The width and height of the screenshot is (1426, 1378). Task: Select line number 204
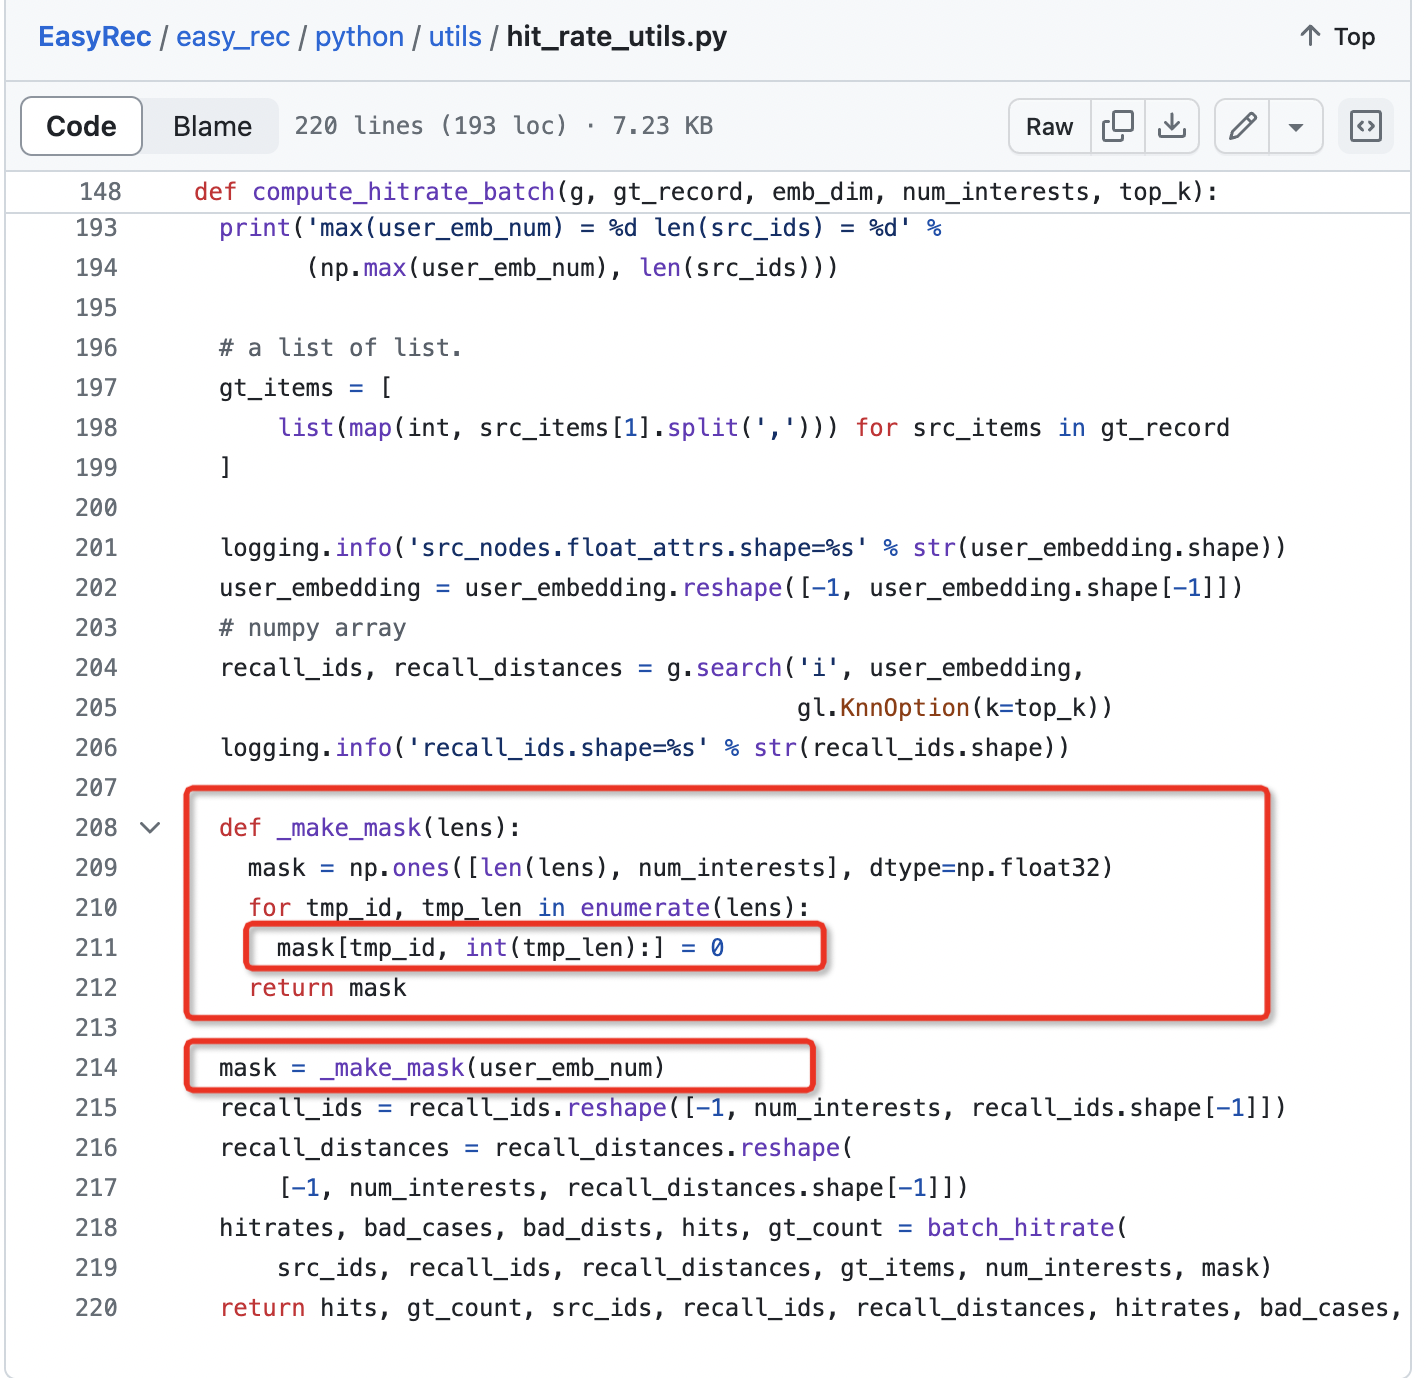point(97,668)
